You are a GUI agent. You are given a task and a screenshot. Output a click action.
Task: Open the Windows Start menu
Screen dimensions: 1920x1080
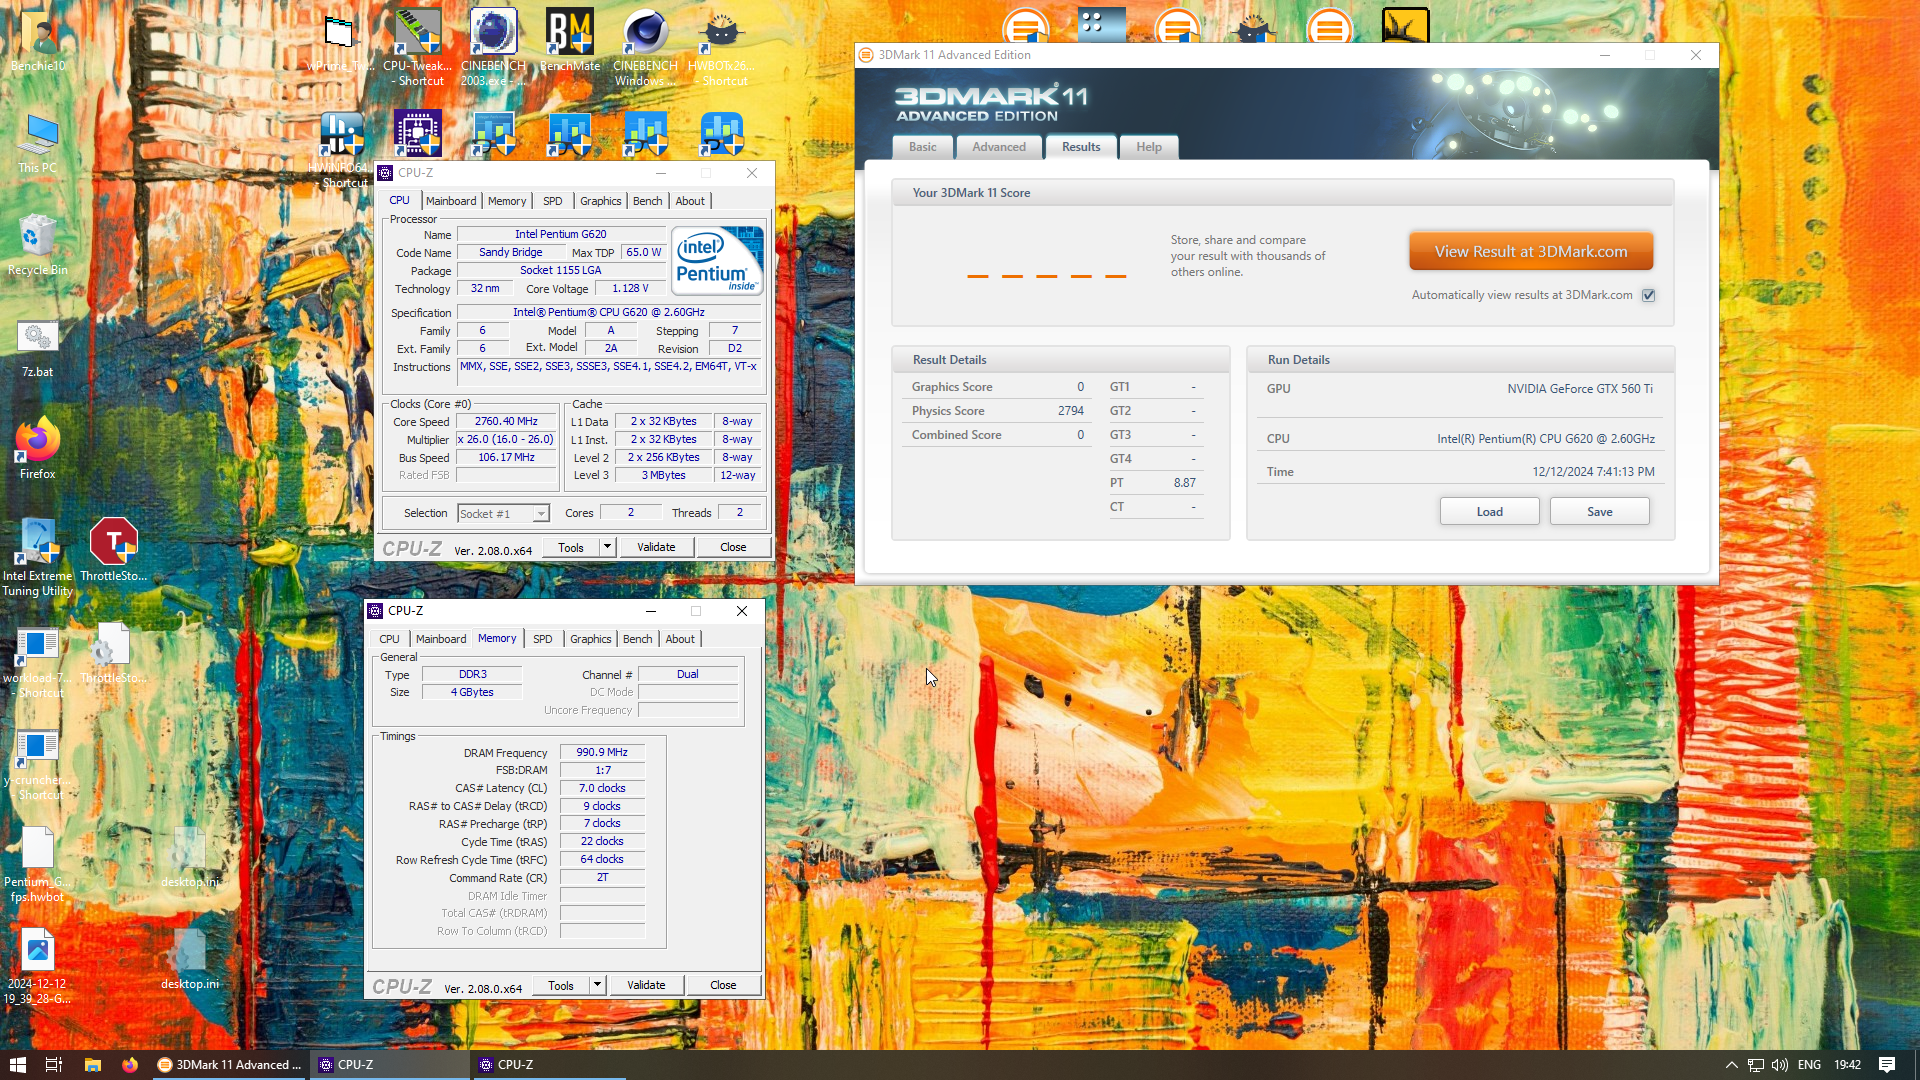point(17,1065)
